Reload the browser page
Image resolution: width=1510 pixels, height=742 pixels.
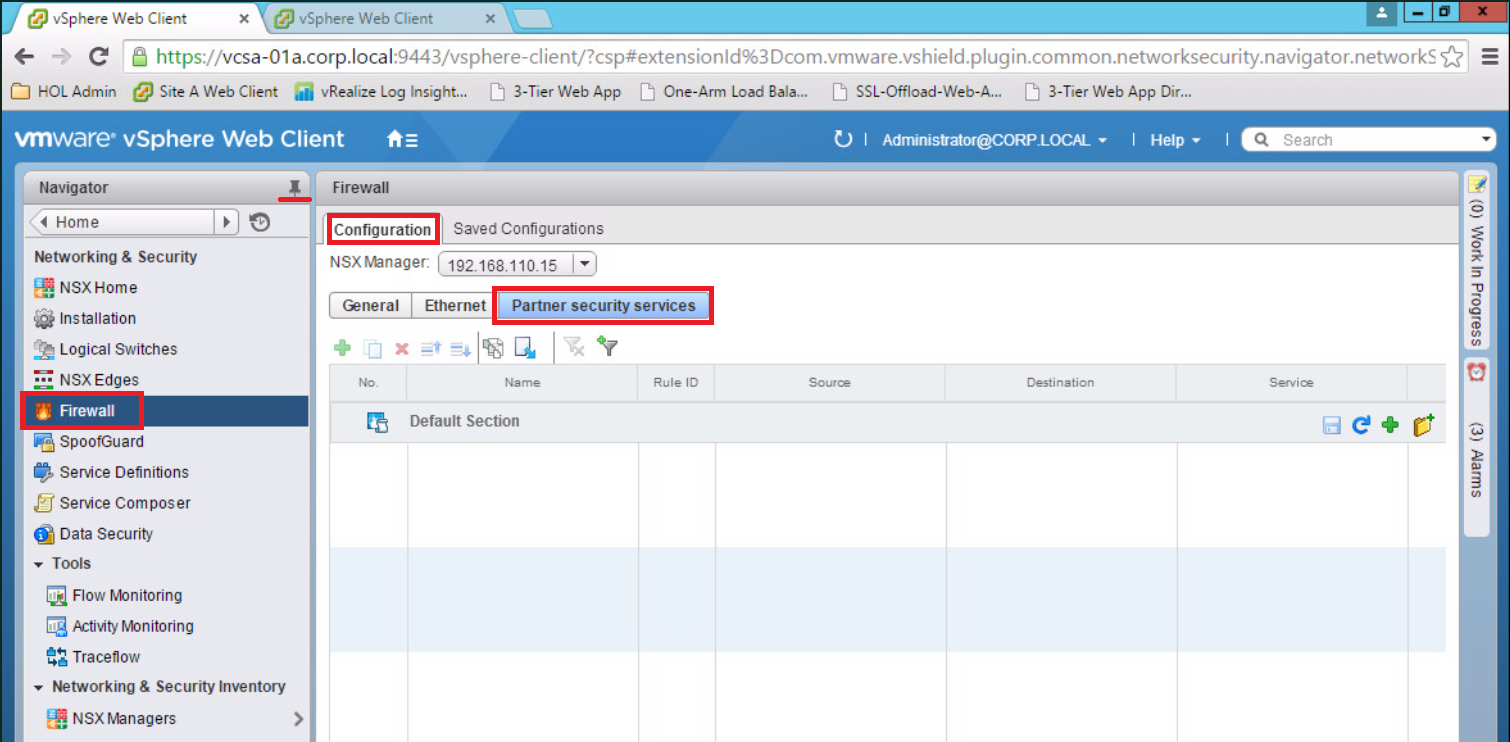[x=98, y=56]
